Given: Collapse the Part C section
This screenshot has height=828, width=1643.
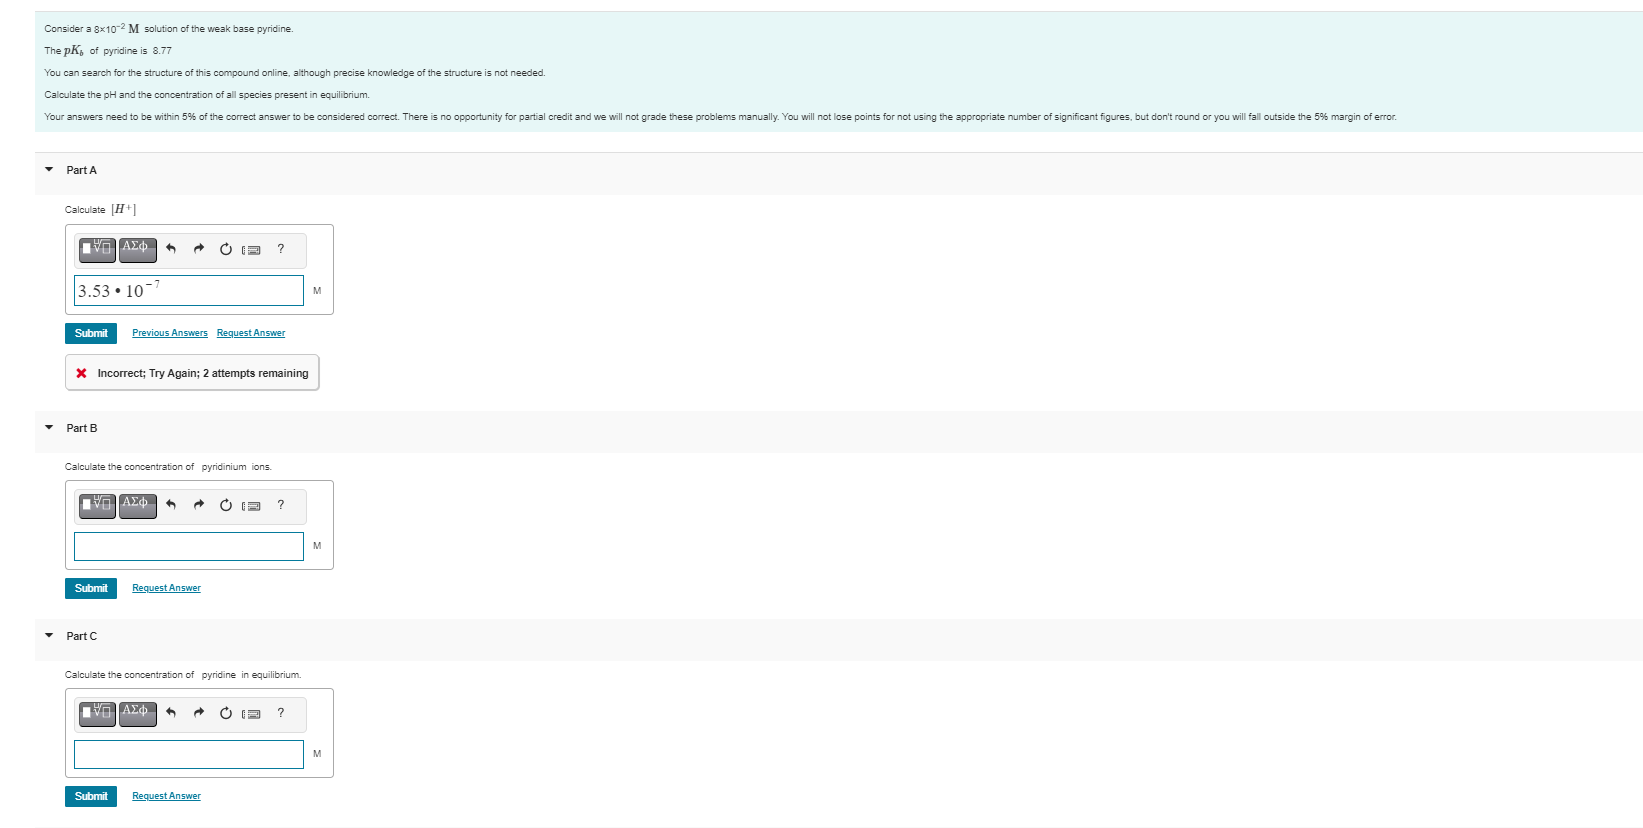Looking at the screenshot, I should click(49, 636).
